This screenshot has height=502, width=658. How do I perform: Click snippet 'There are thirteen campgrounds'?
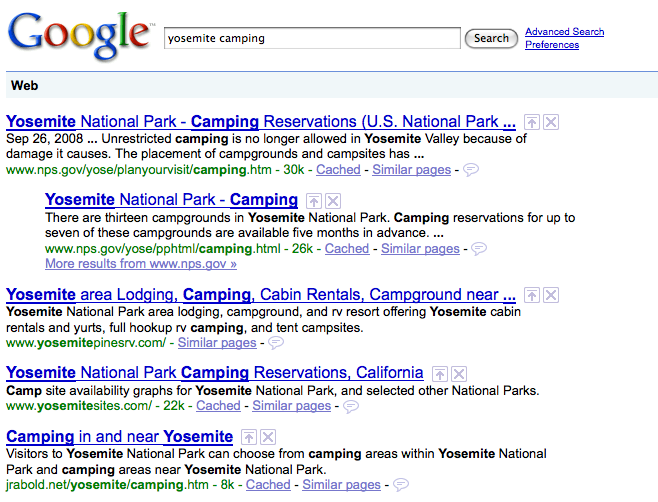point(138,217)
